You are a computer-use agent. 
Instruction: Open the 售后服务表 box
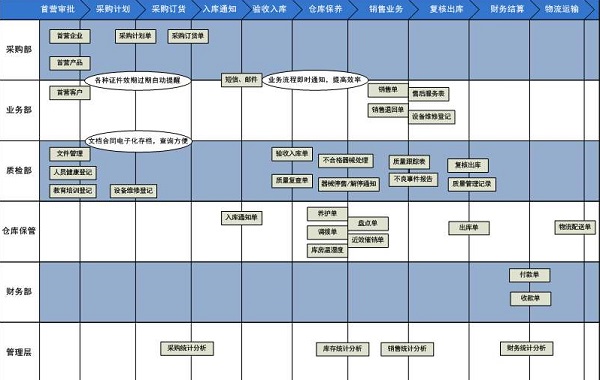click(x=429, y=94)
